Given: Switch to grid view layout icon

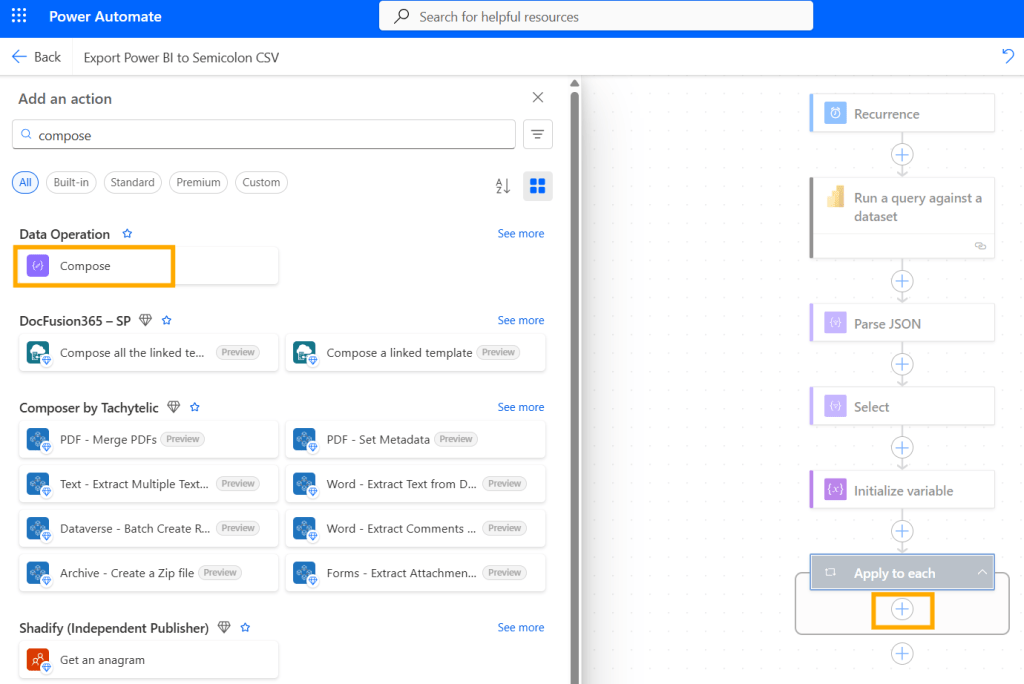Looking at the screenshot, I should (x=538, y=186).
